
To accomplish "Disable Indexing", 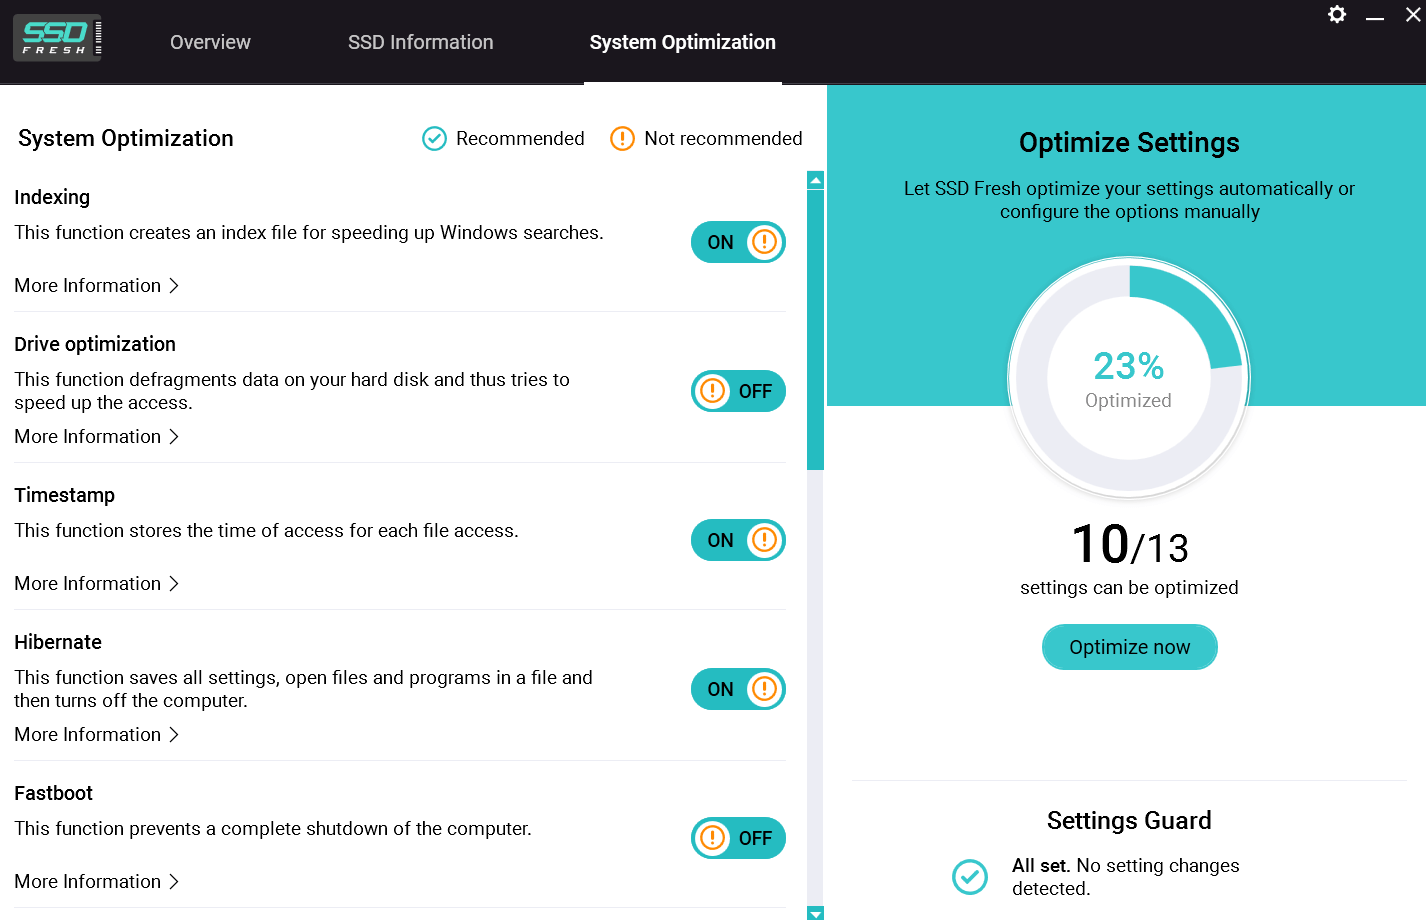I will pos(738,242).
